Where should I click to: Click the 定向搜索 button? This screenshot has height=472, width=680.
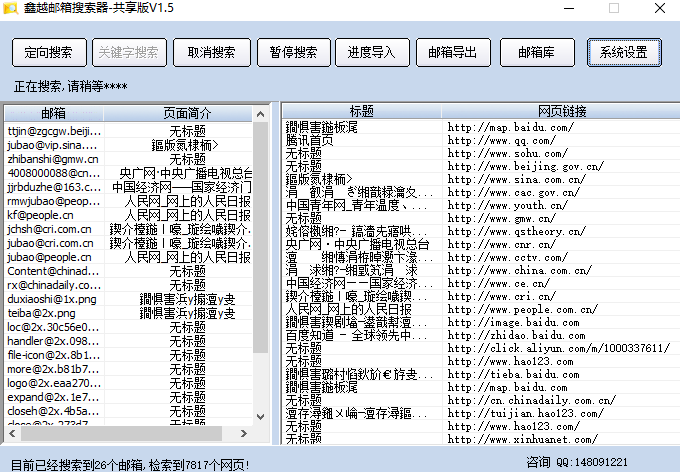[x=49, y=52]
